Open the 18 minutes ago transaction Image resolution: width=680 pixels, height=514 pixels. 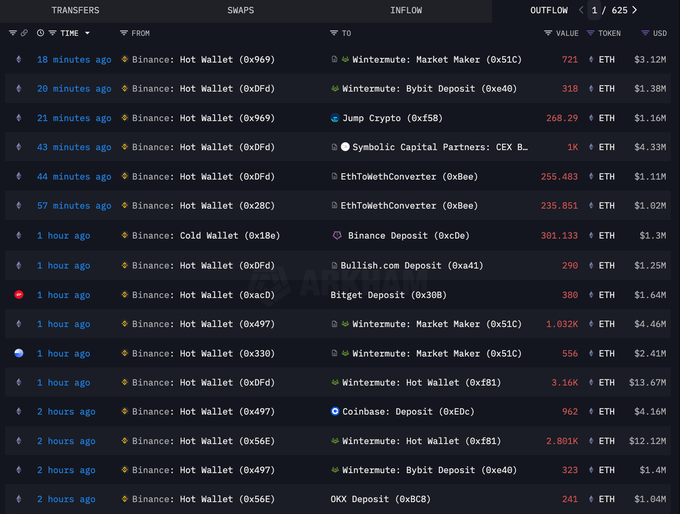click(x=74, y=59)
